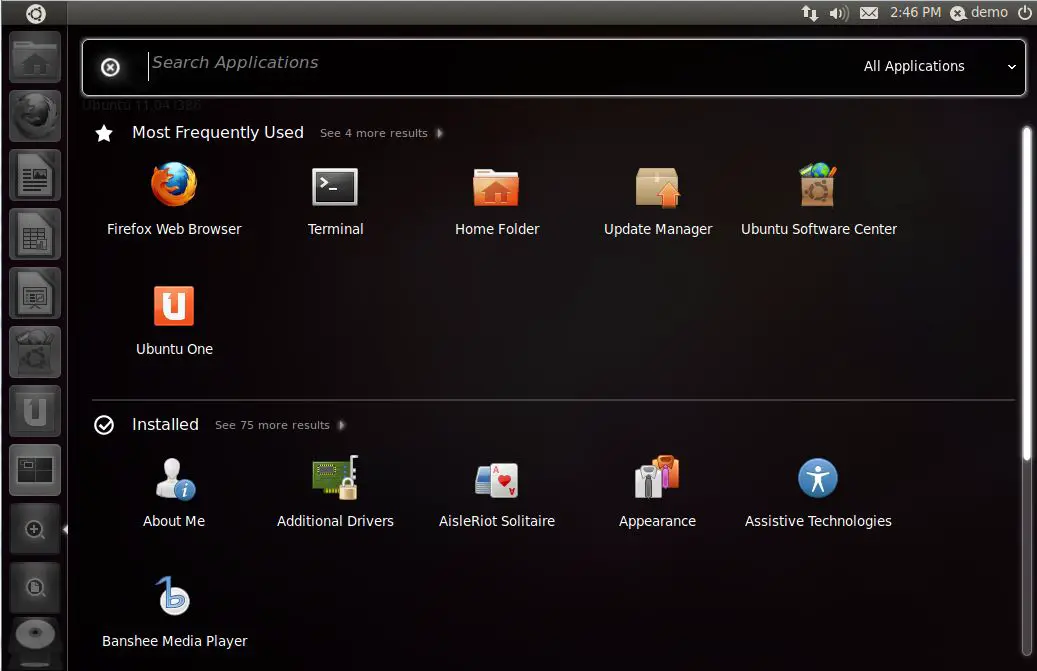Expand the All Applications filter dropdown
Screen dimensions: 1037x671
click(939, 67)
